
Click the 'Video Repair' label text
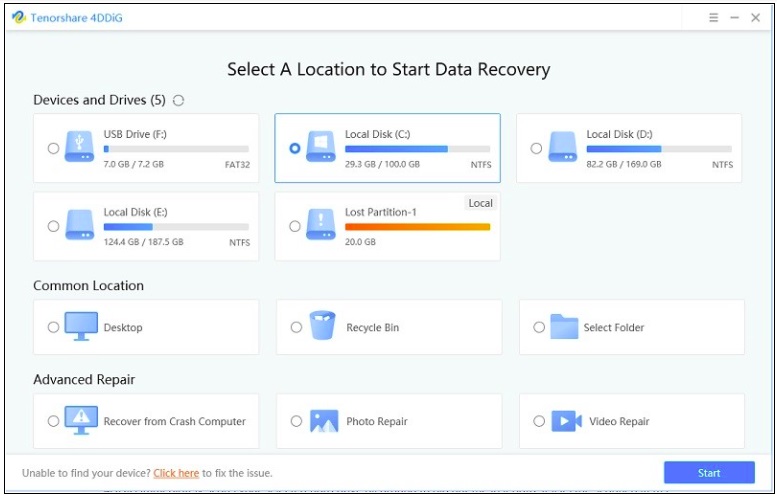click(x=619, y=422)
